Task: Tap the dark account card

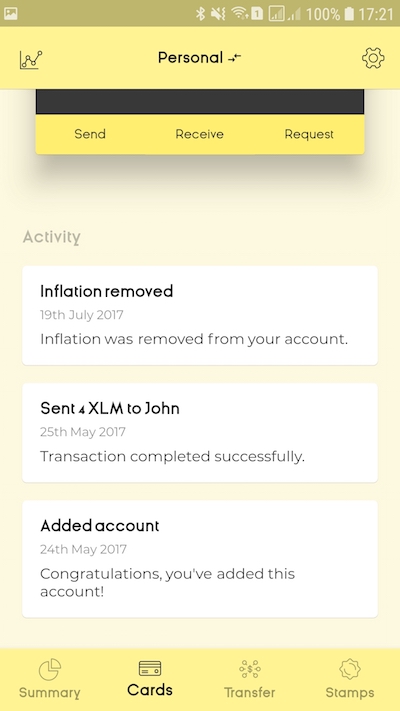Action: tap(200, 101)
